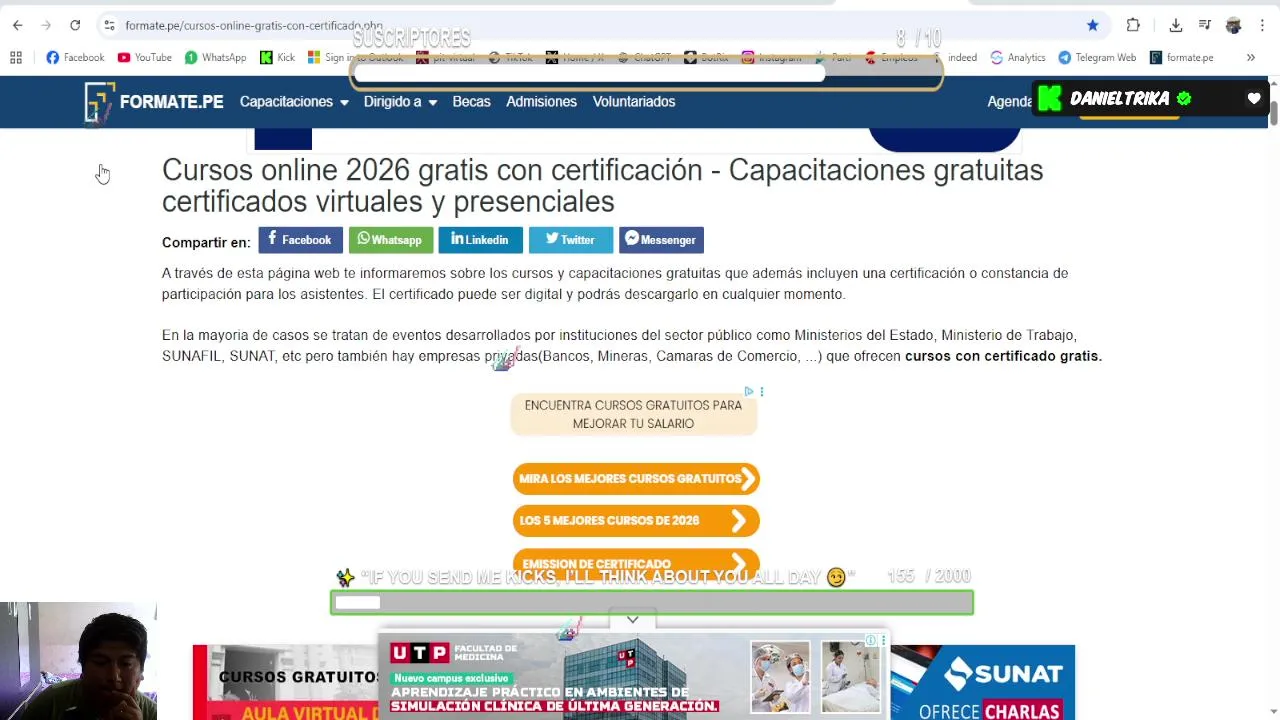Toggle the bookmark star for this page
Image resolution: width=1280 pixels, height=720 pixels.
click(1093, 25)
